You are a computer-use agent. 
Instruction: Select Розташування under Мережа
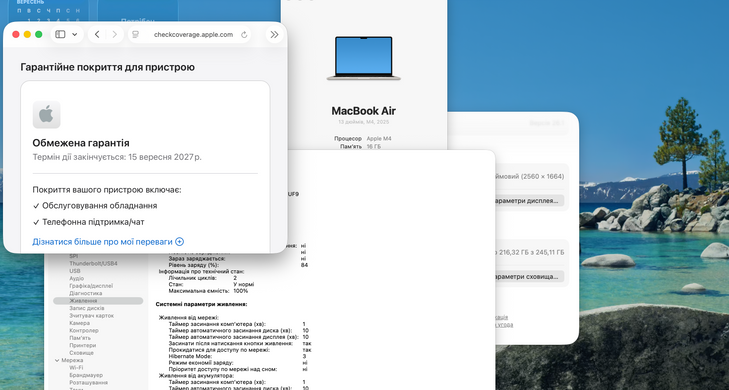pos(88,383)
